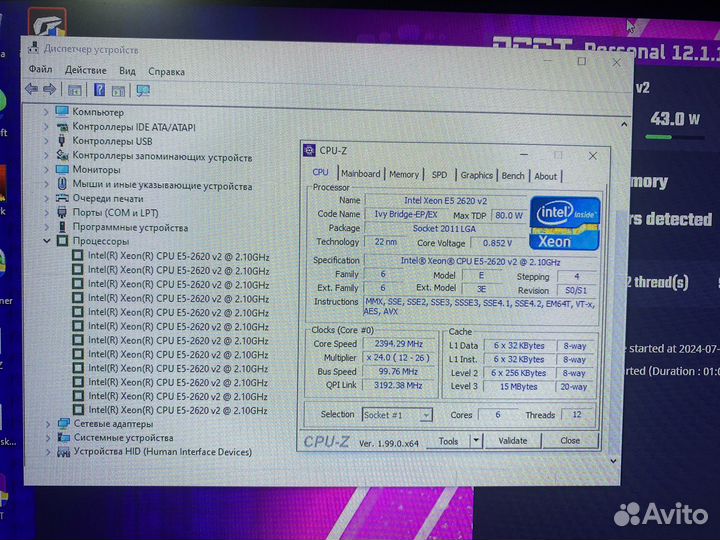Click the CPU-Z title bar app icon

point(310,150)
